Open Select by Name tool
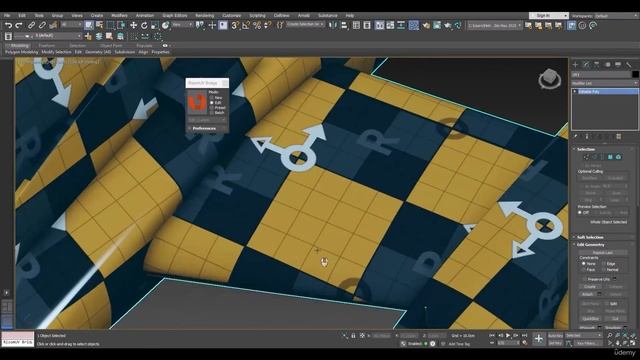Viewport: 640px width, 360px height. tap(99, 25)
